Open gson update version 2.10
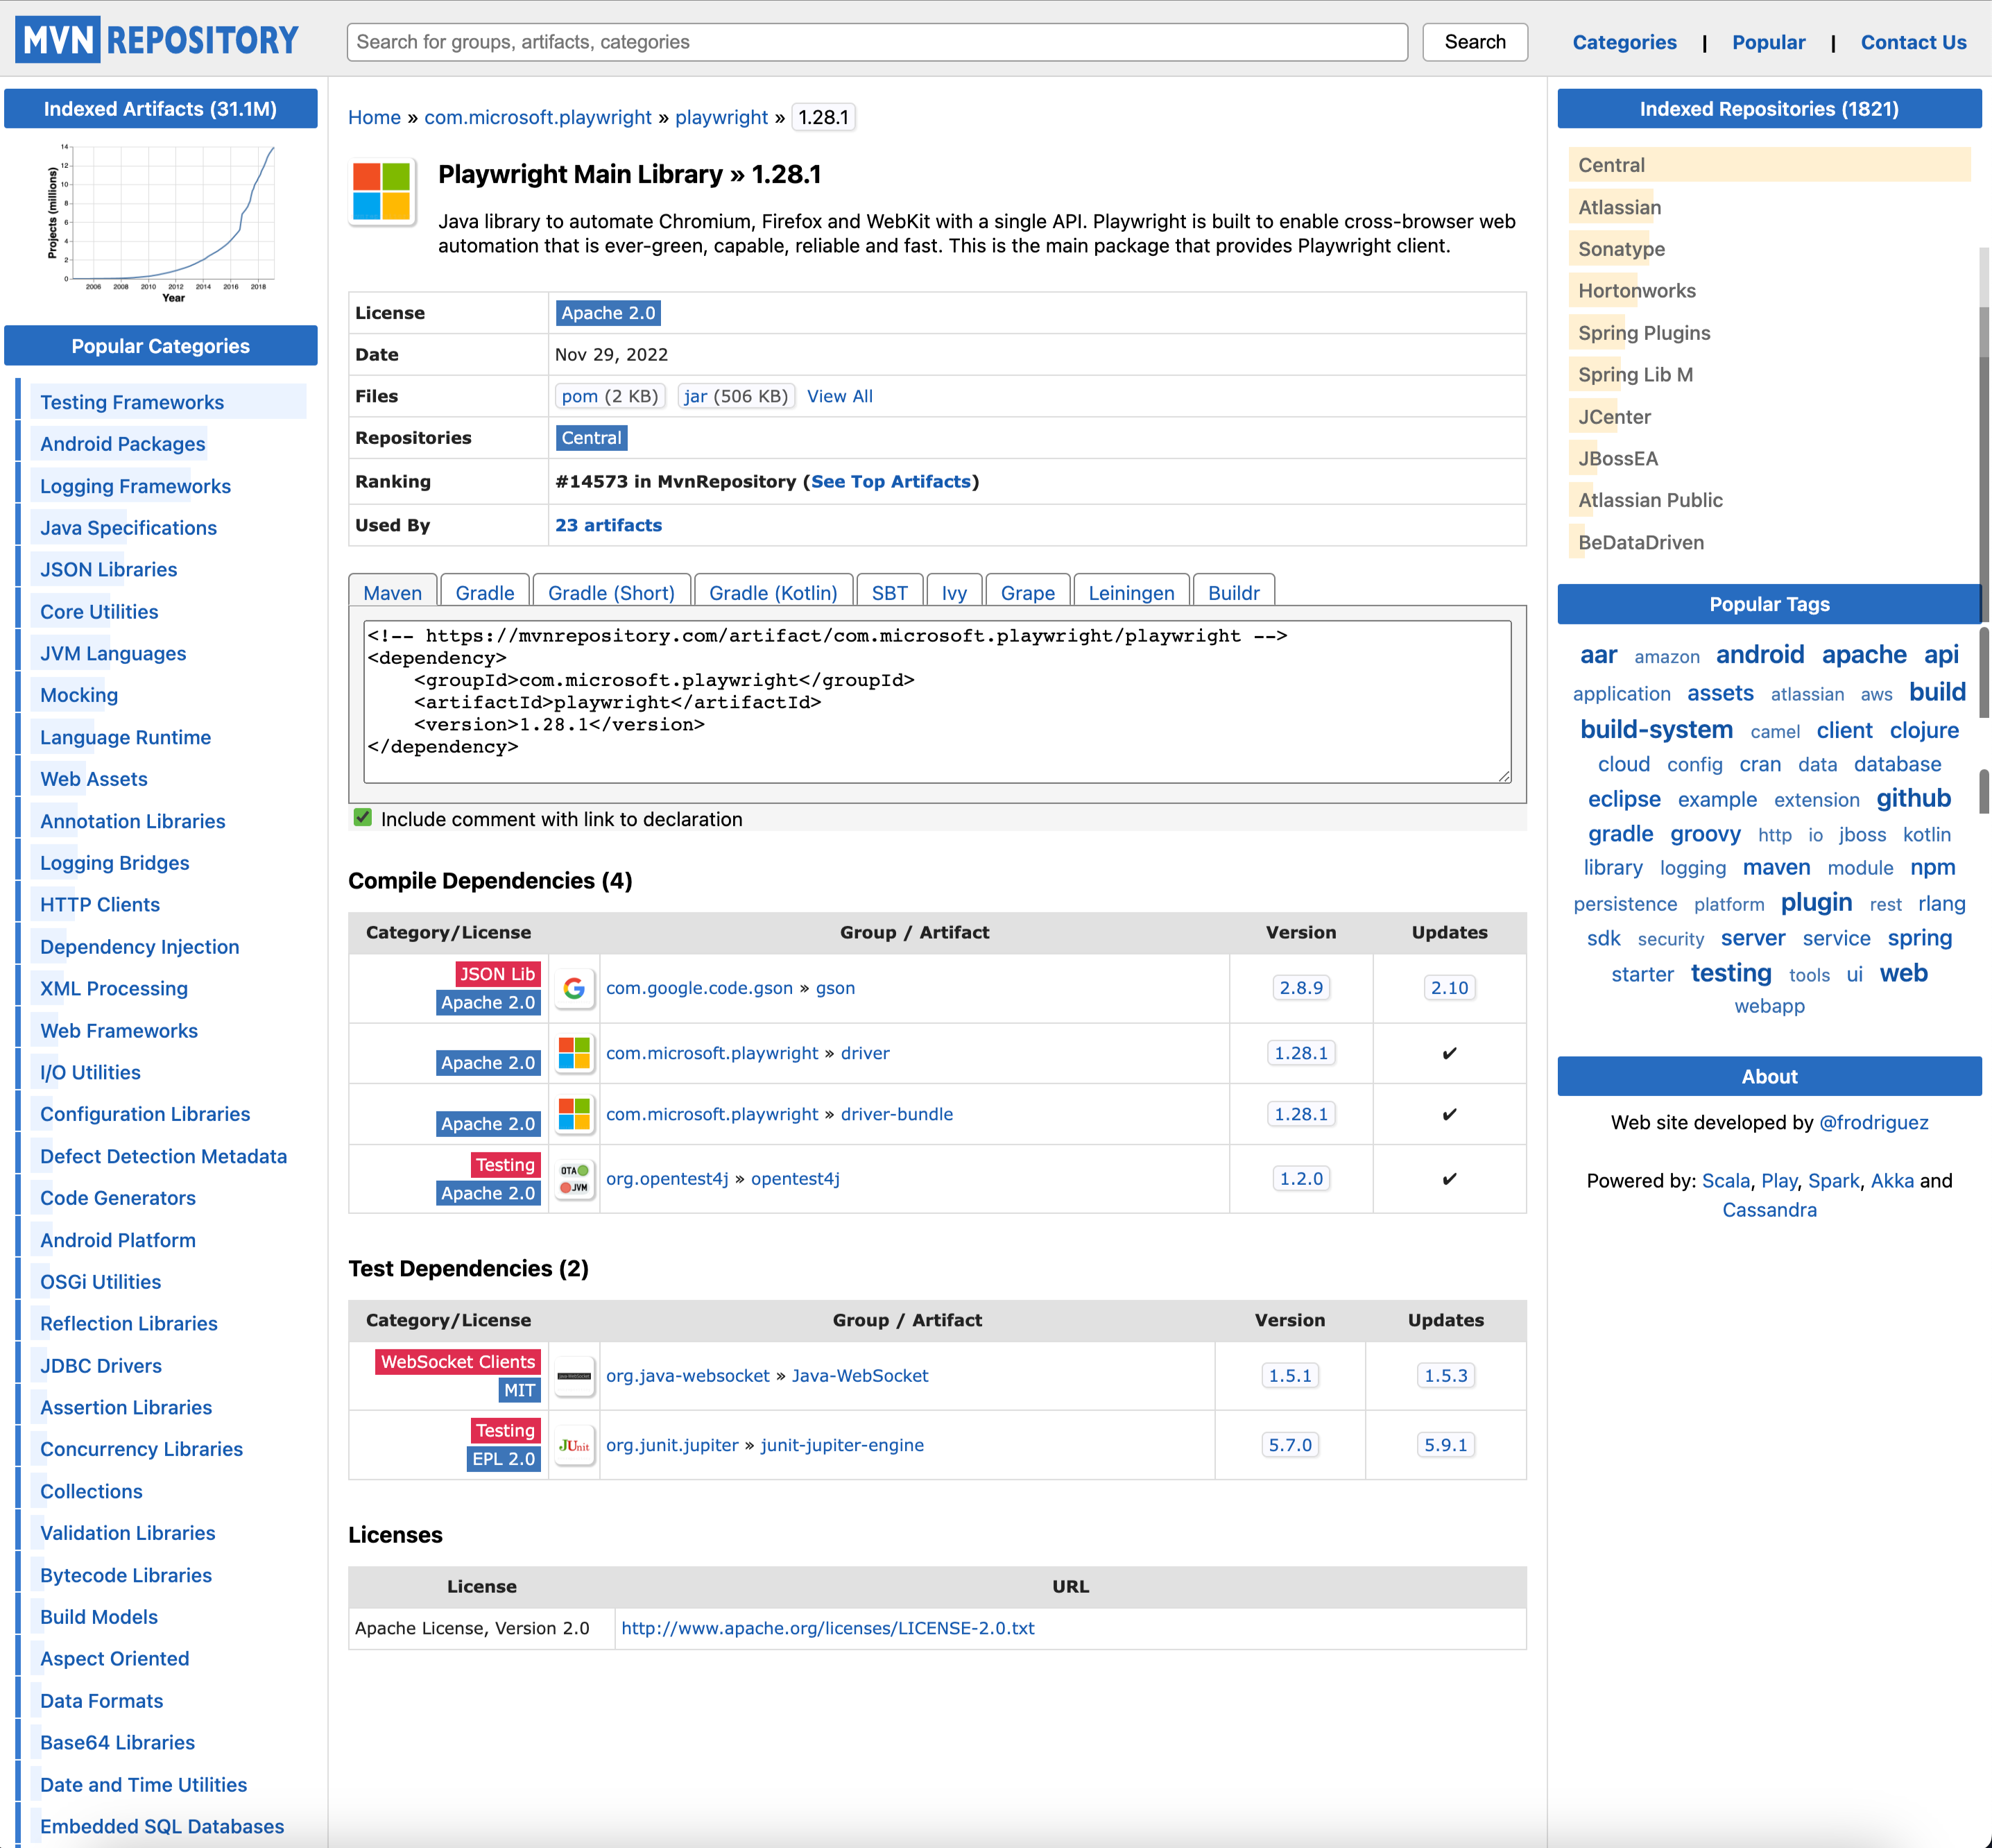This screenshot has width=1992, height=1848. click(1449, 988)
